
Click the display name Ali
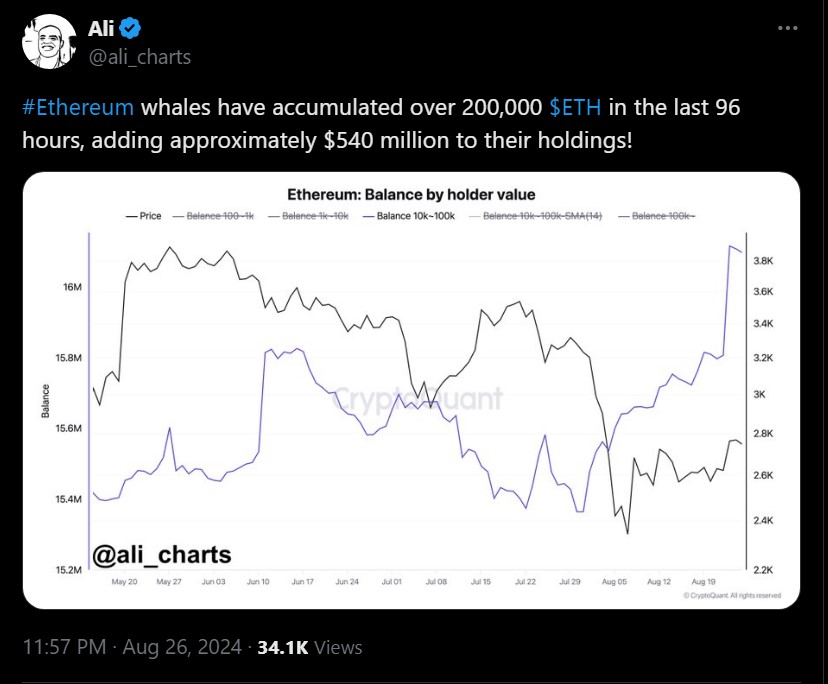pos(103,29)
